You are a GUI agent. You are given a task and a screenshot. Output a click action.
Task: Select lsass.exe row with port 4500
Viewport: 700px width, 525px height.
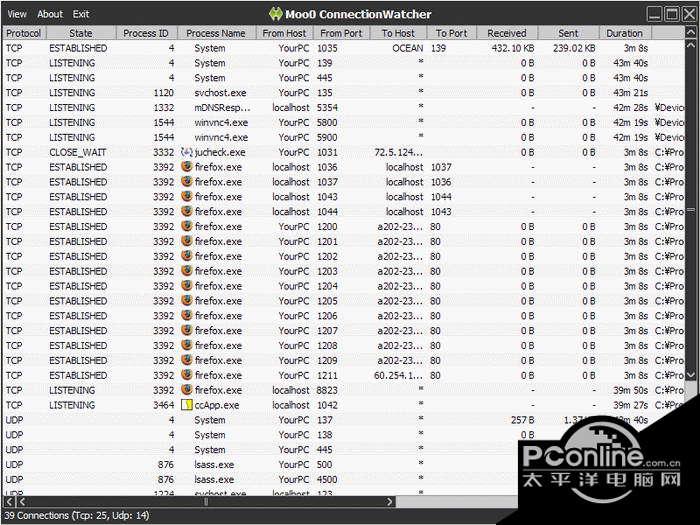pyautogui.click(x=344, y=479)
